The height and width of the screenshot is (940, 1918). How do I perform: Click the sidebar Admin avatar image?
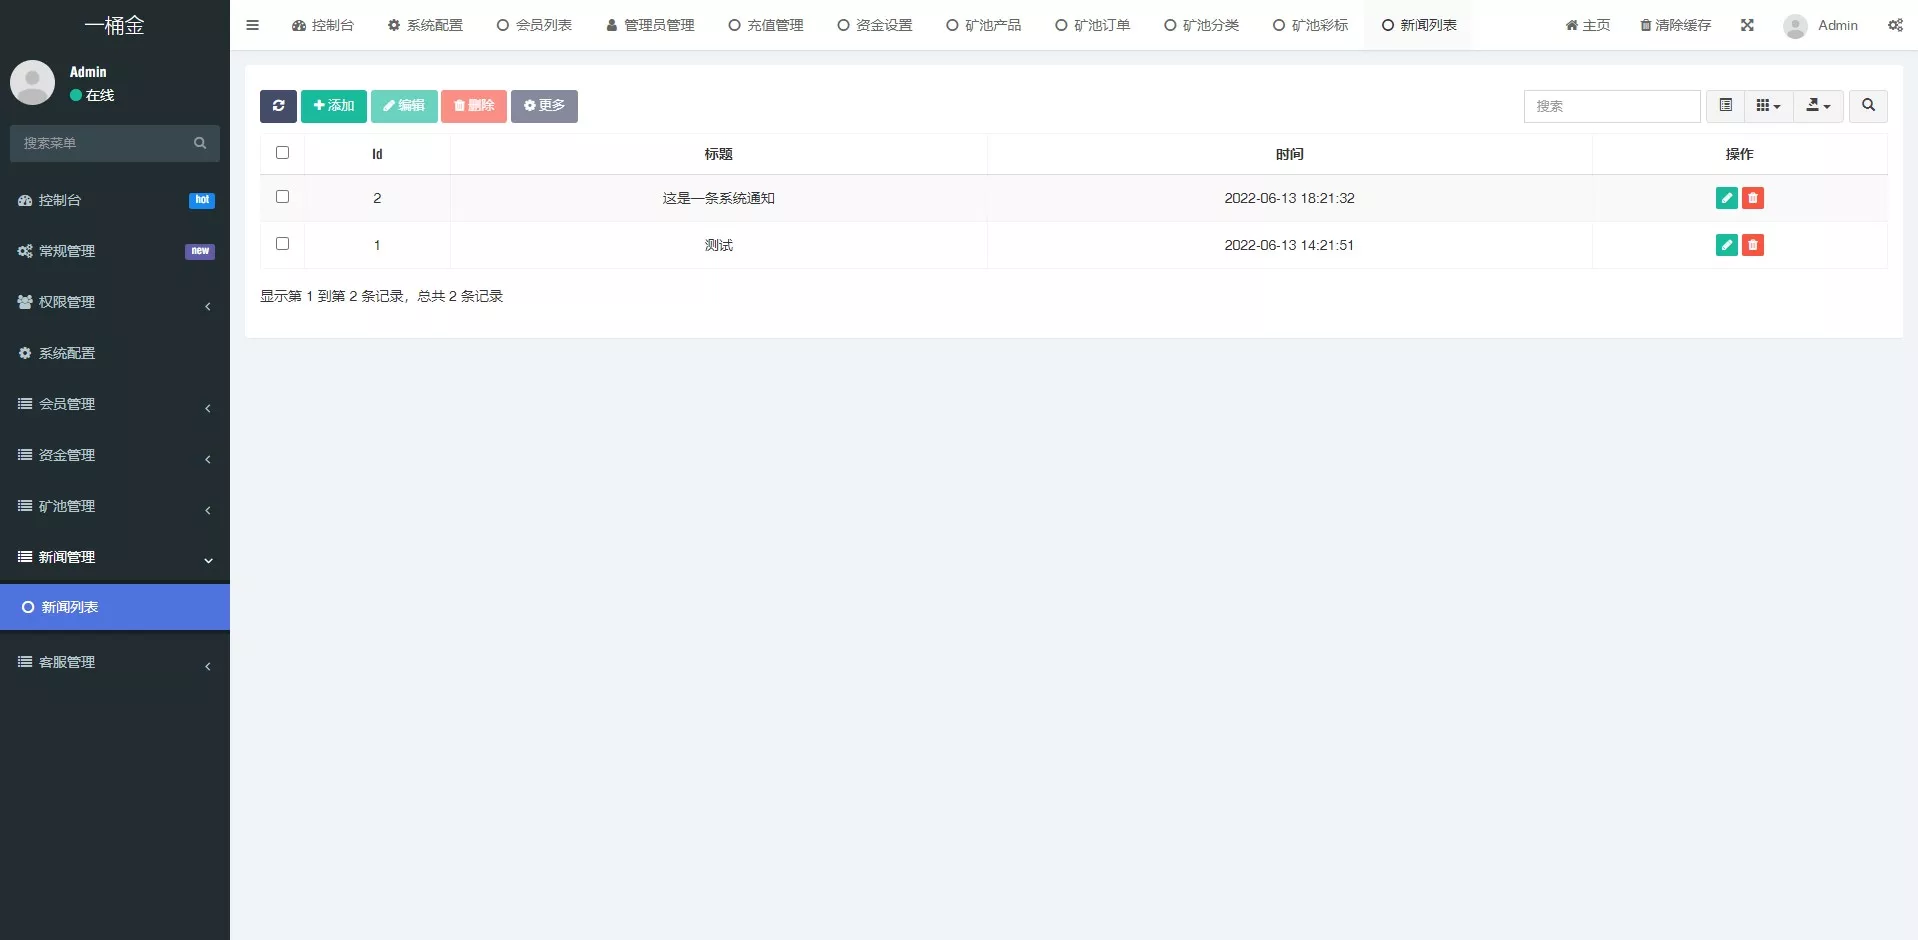click(32, 82)
